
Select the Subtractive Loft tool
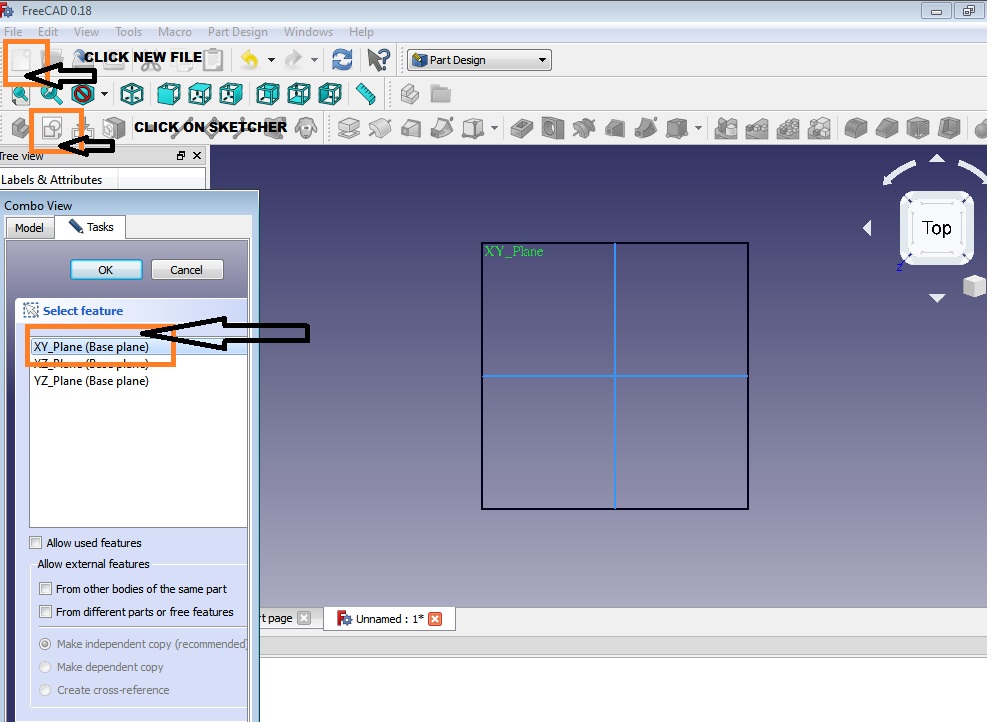coord(615,129)
